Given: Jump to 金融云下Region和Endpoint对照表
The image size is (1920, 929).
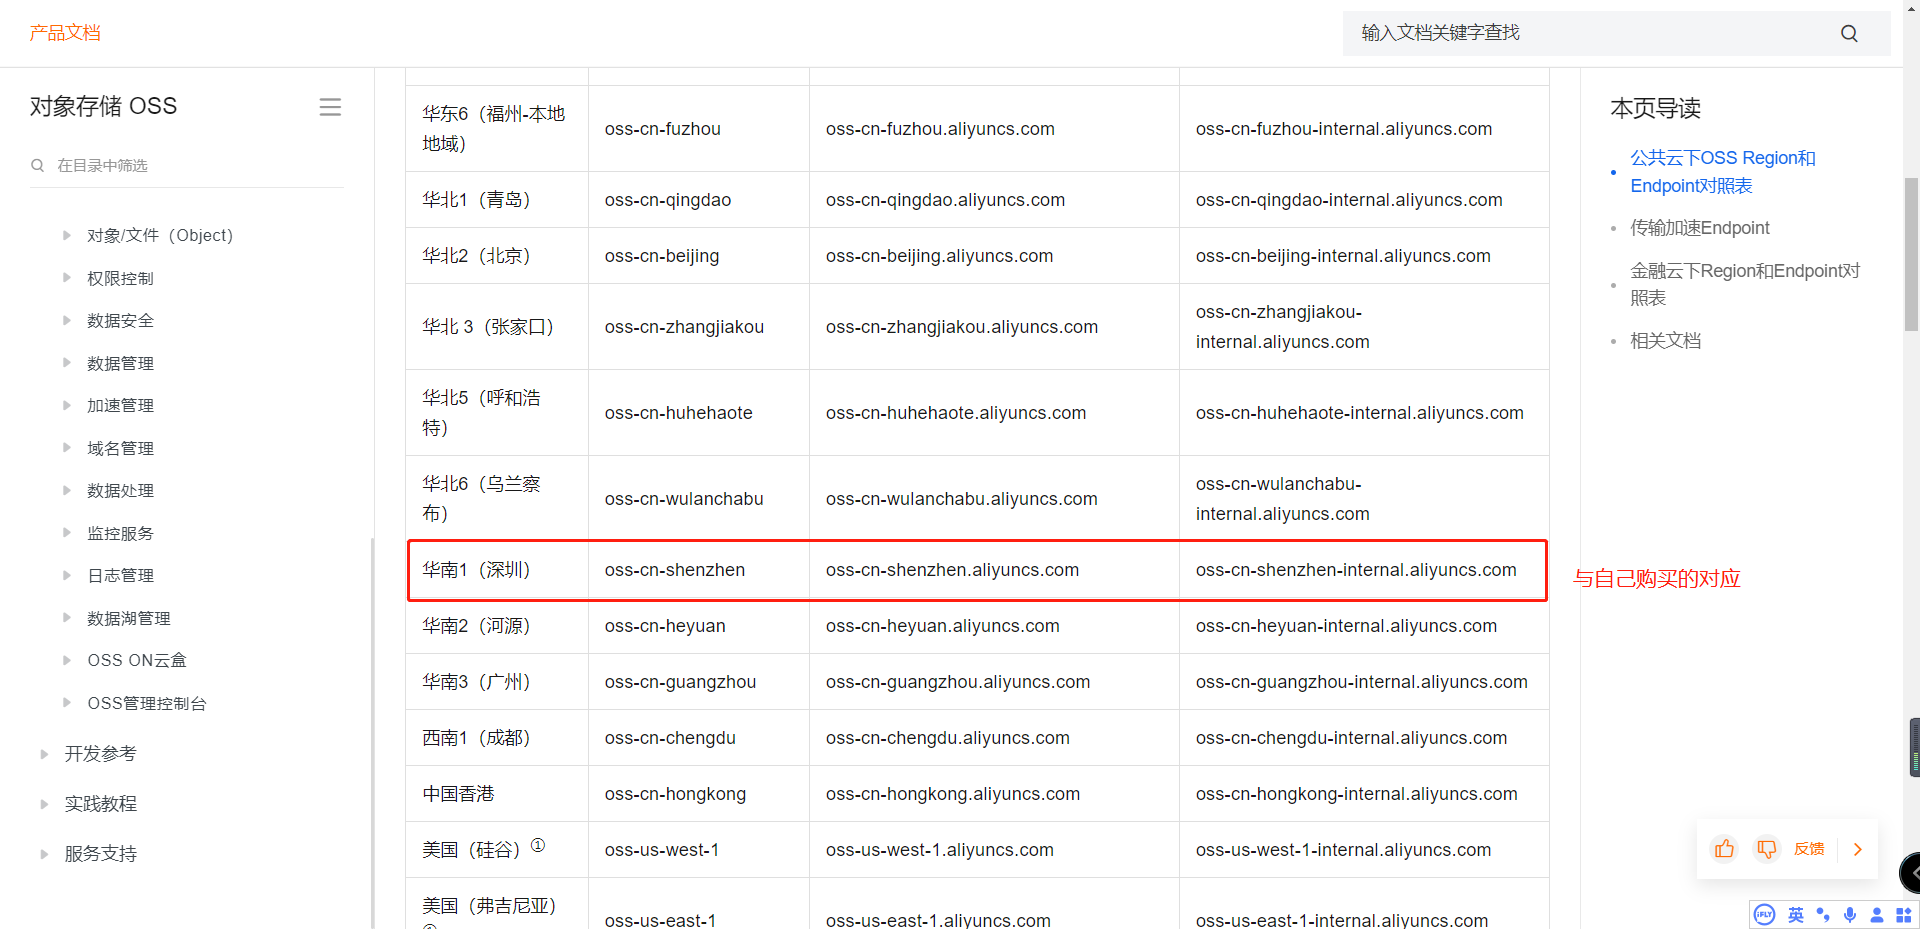Looking at the screenshot, I should (1745, 284).
